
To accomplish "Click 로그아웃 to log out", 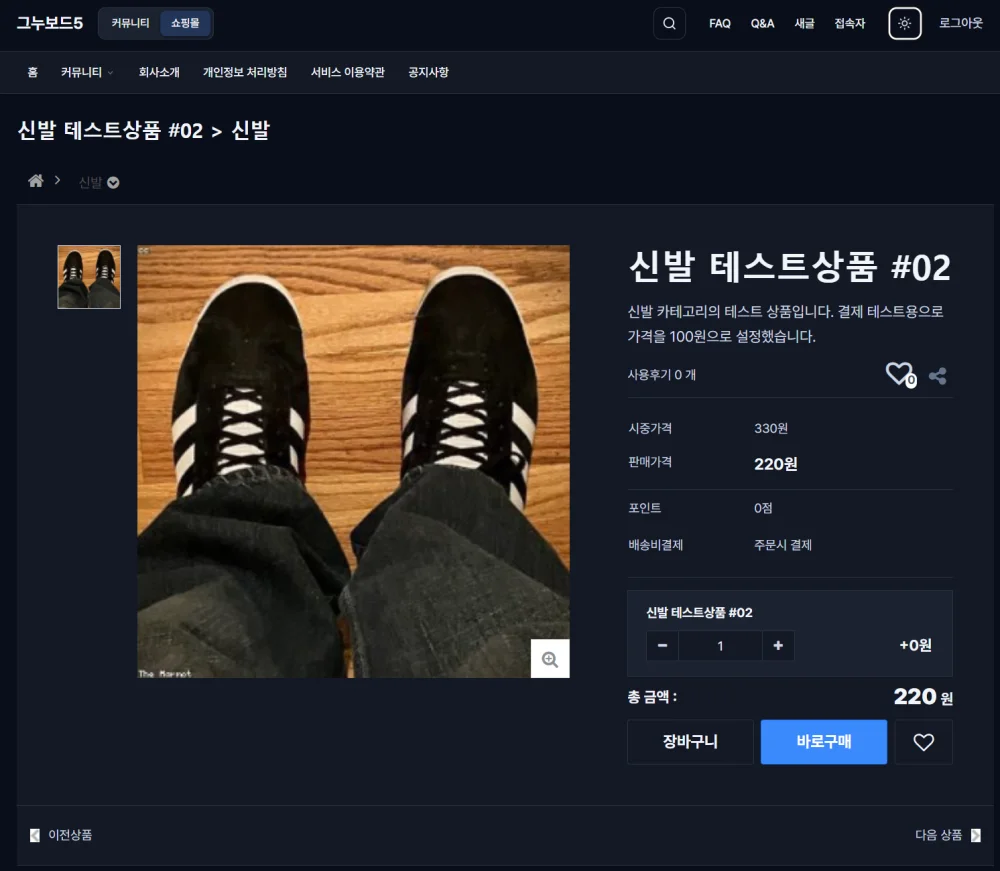I will click(960, 24).
